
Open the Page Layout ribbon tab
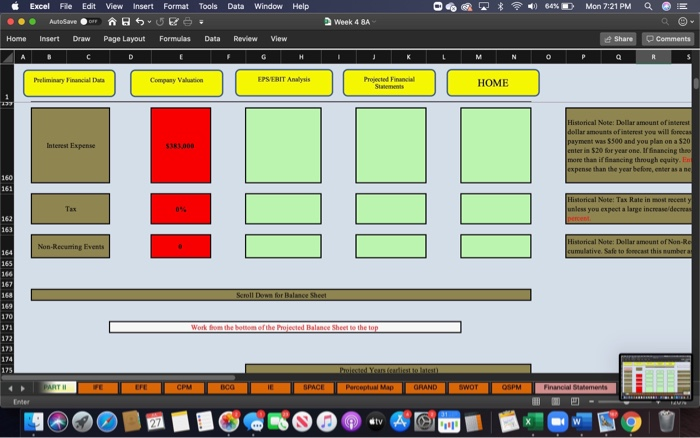click(x=124, y=39)
